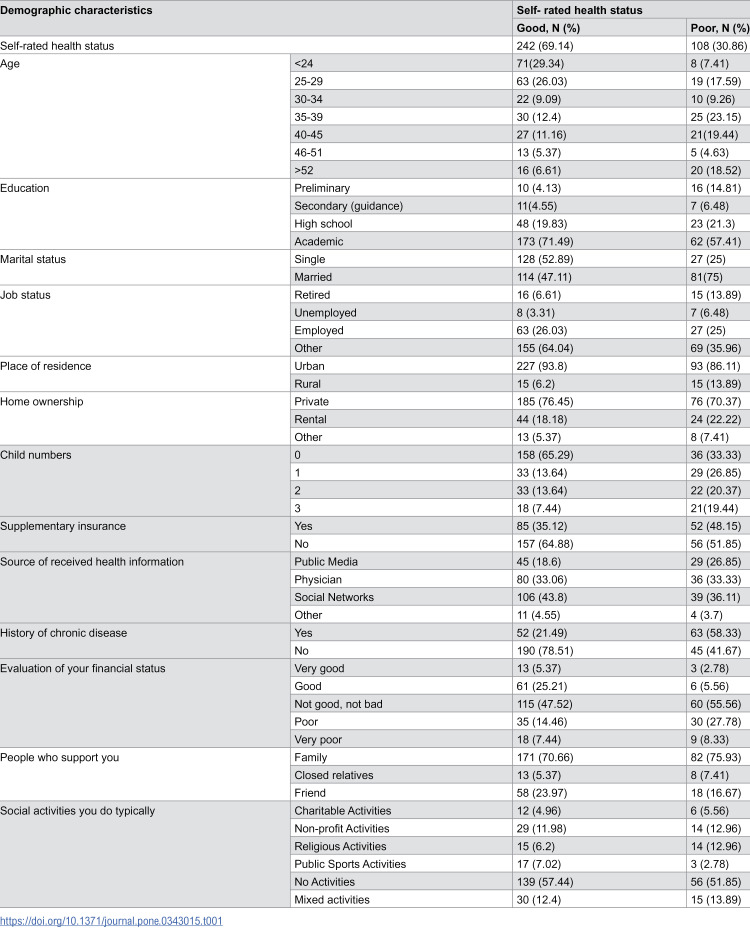Click the Demographic characteristics header
The width and height of the screenshot is (750, 928).
76,10
